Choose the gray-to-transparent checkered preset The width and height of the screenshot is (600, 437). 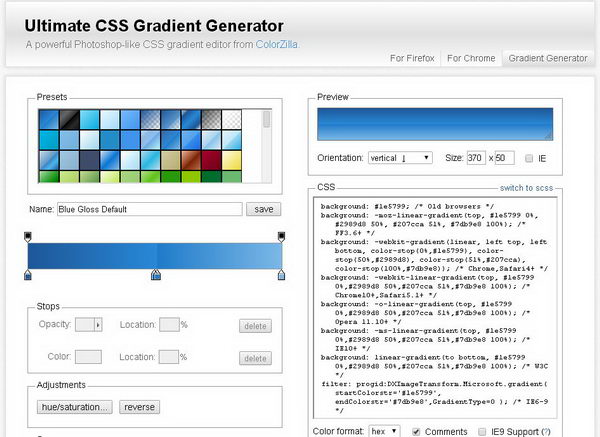(x=212, y=119)
